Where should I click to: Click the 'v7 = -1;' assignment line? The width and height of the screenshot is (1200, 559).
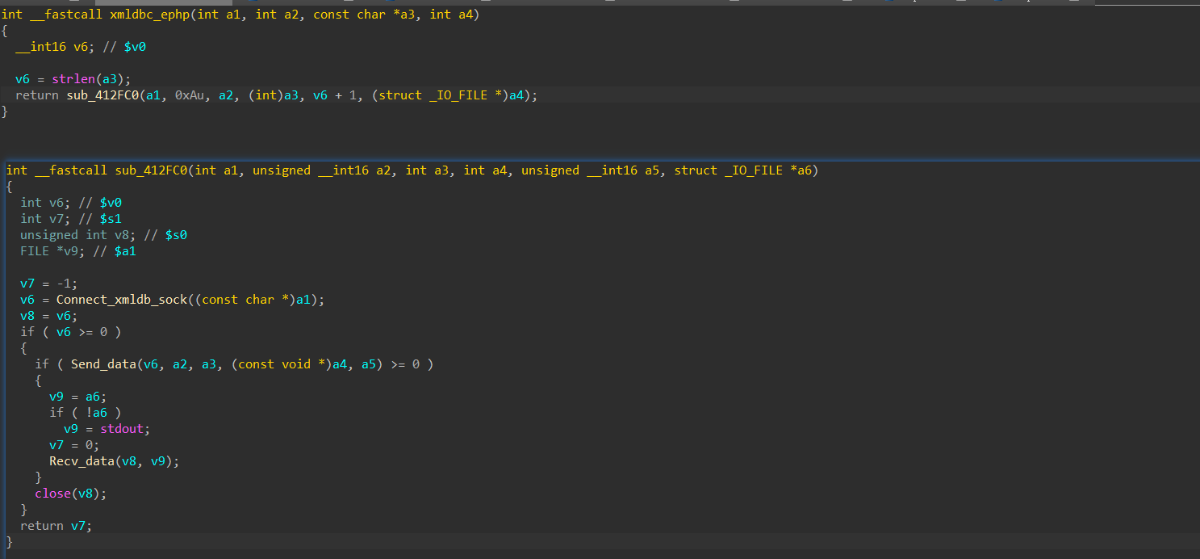point(49,283)
